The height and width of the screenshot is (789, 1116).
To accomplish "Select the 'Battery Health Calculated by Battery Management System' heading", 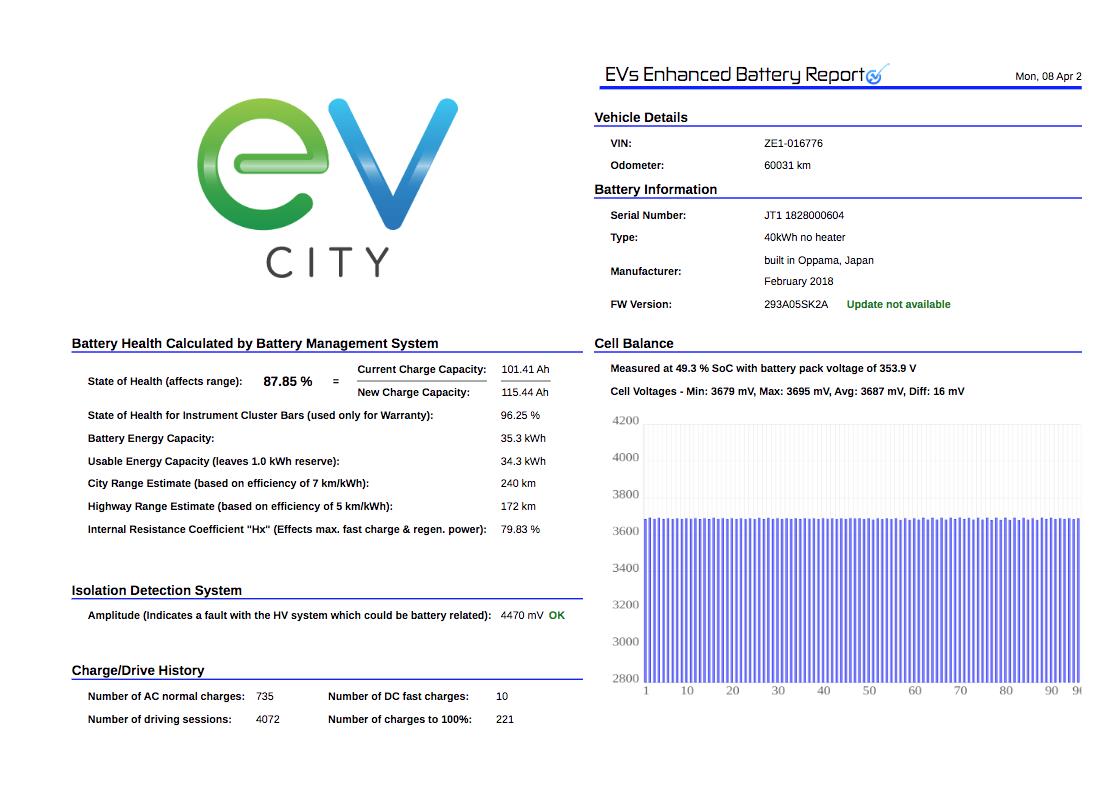I will [255, 343].
